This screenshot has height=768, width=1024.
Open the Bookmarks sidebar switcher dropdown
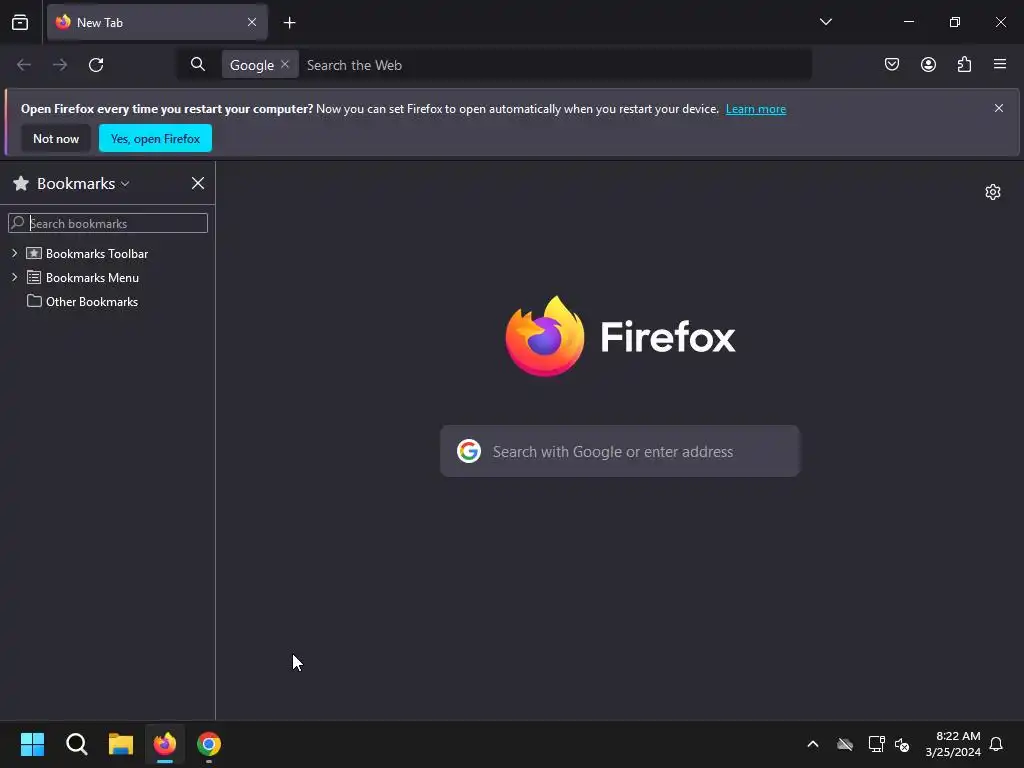tap(83, 184)
